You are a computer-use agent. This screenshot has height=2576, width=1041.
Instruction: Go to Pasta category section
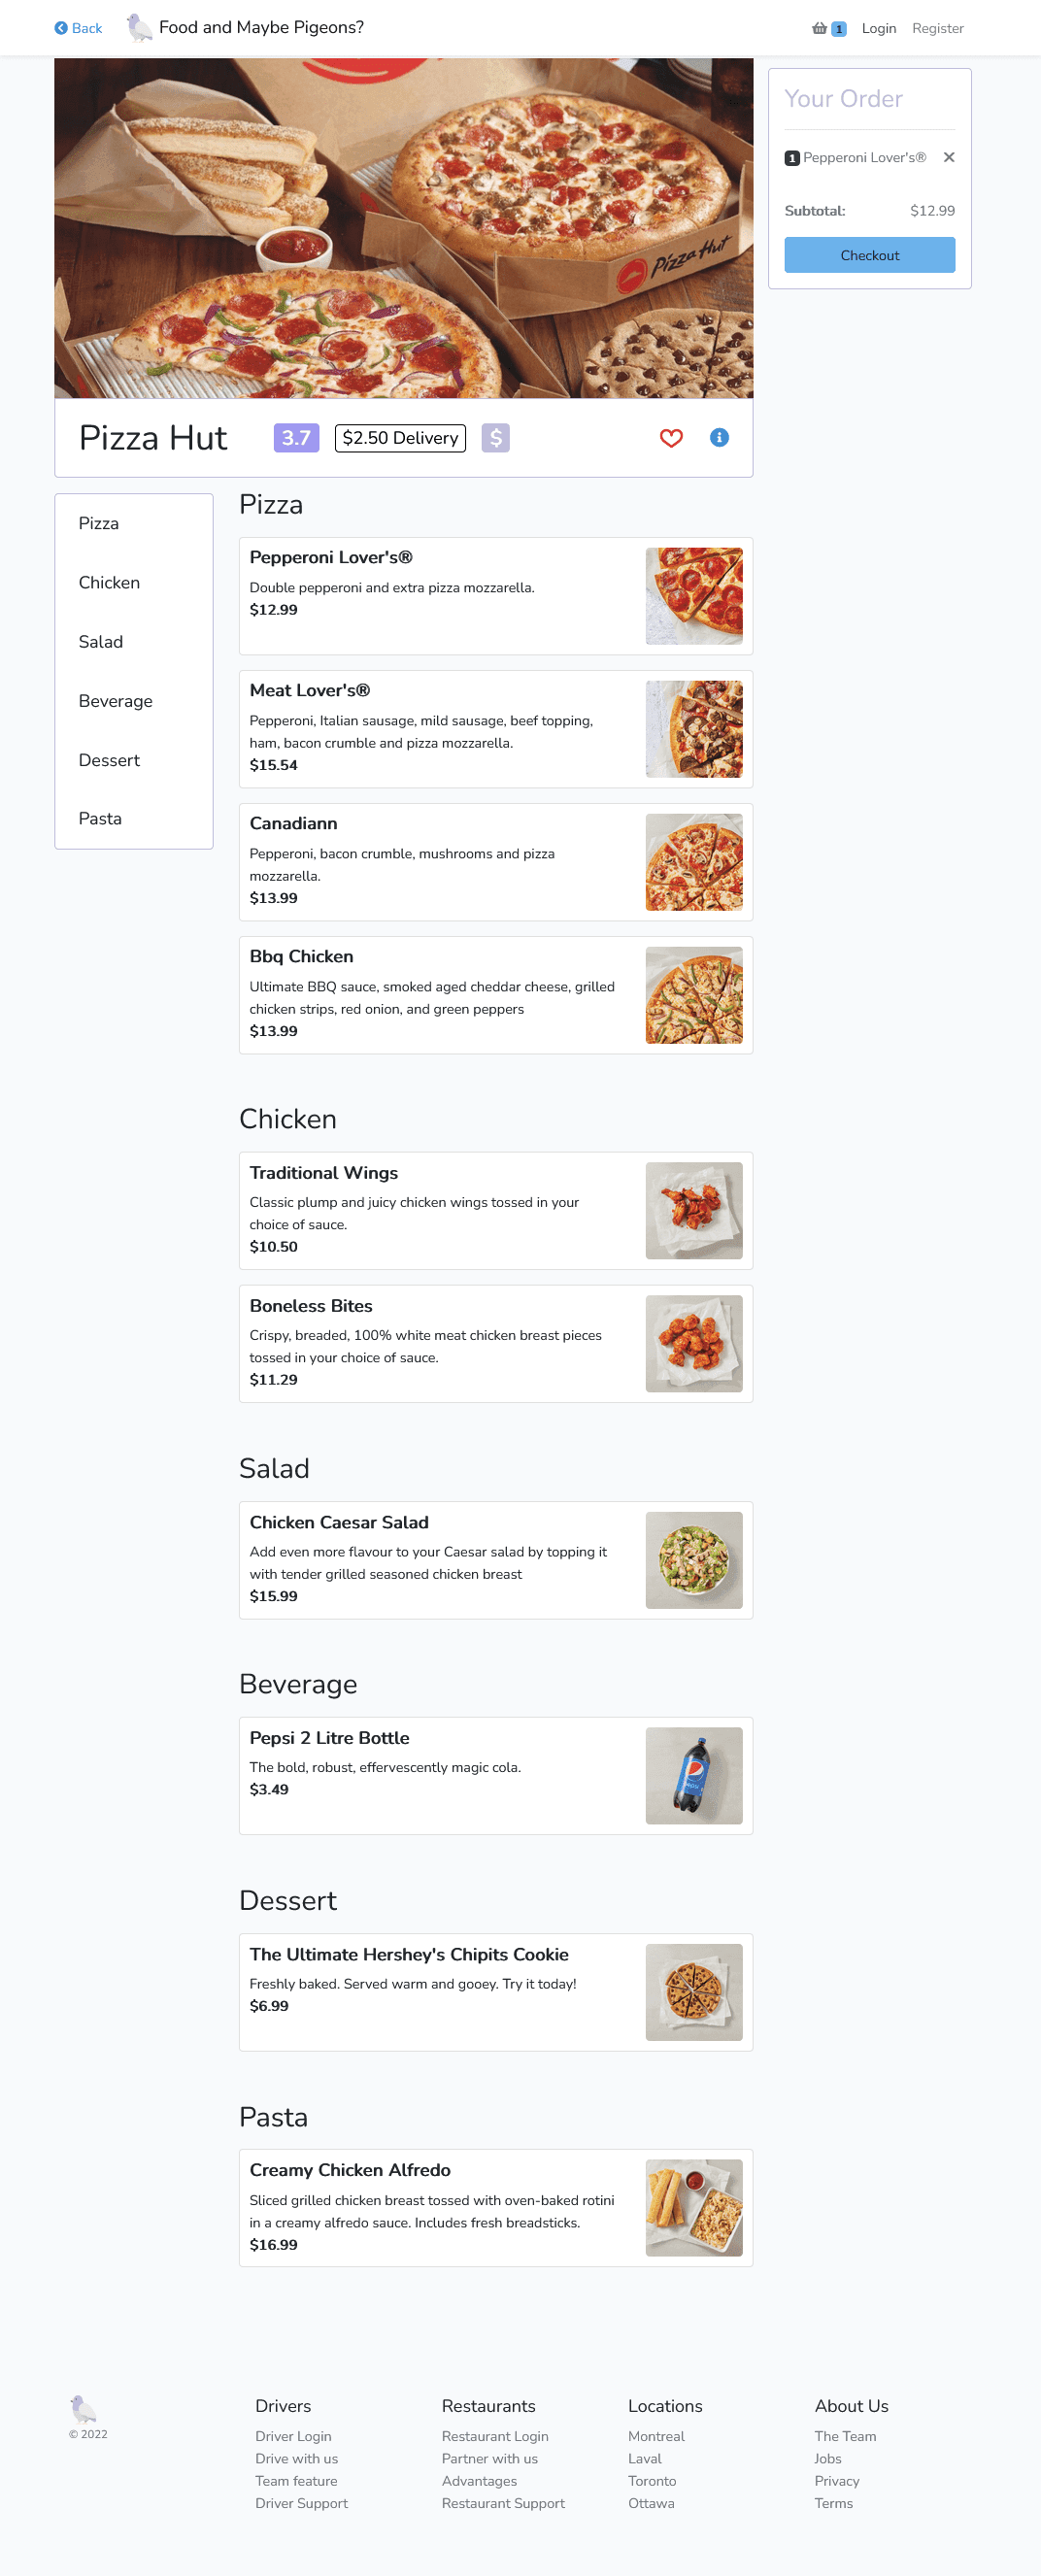[x=100, y=818]
